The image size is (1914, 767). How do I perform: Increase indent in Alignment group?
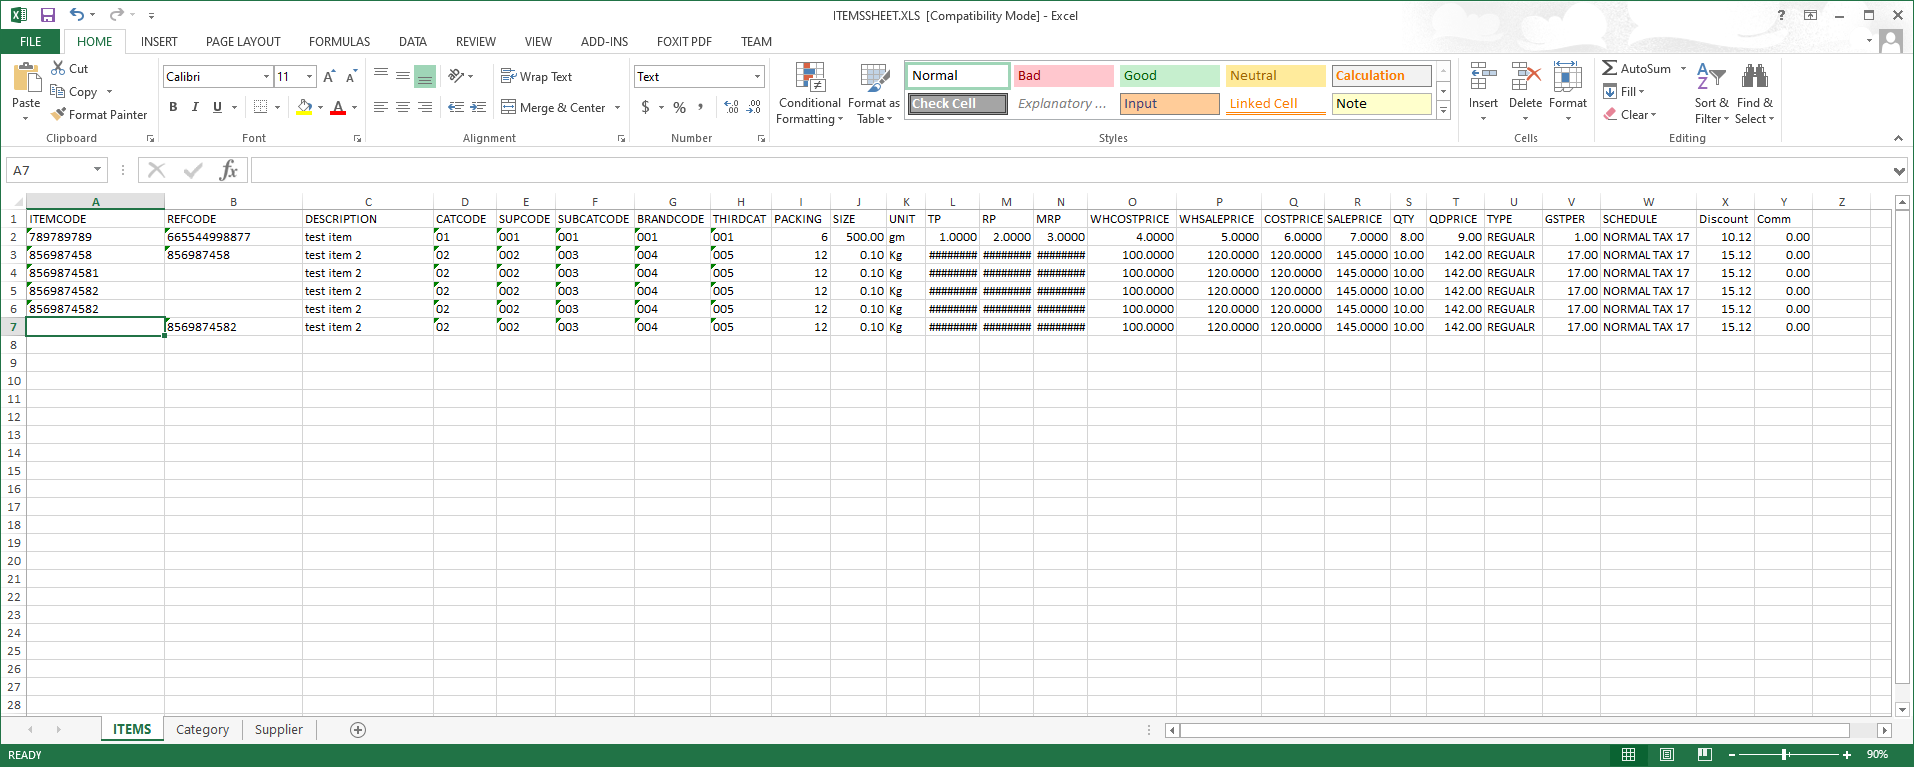(x=479, y=107)
